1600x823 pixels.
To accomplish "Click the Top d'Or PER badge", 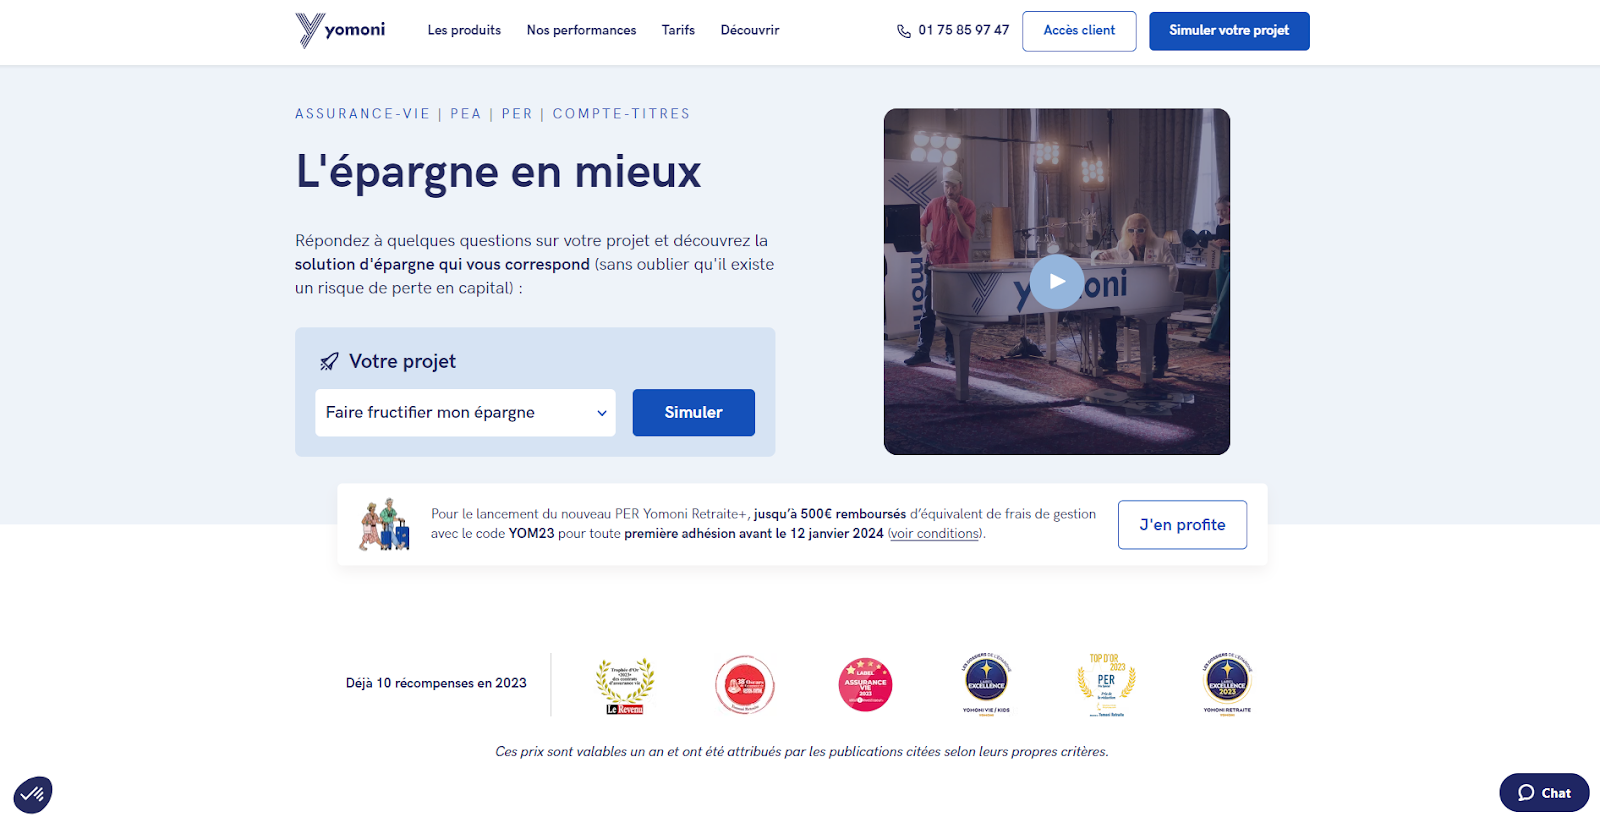I will [x=1106, y=685].
